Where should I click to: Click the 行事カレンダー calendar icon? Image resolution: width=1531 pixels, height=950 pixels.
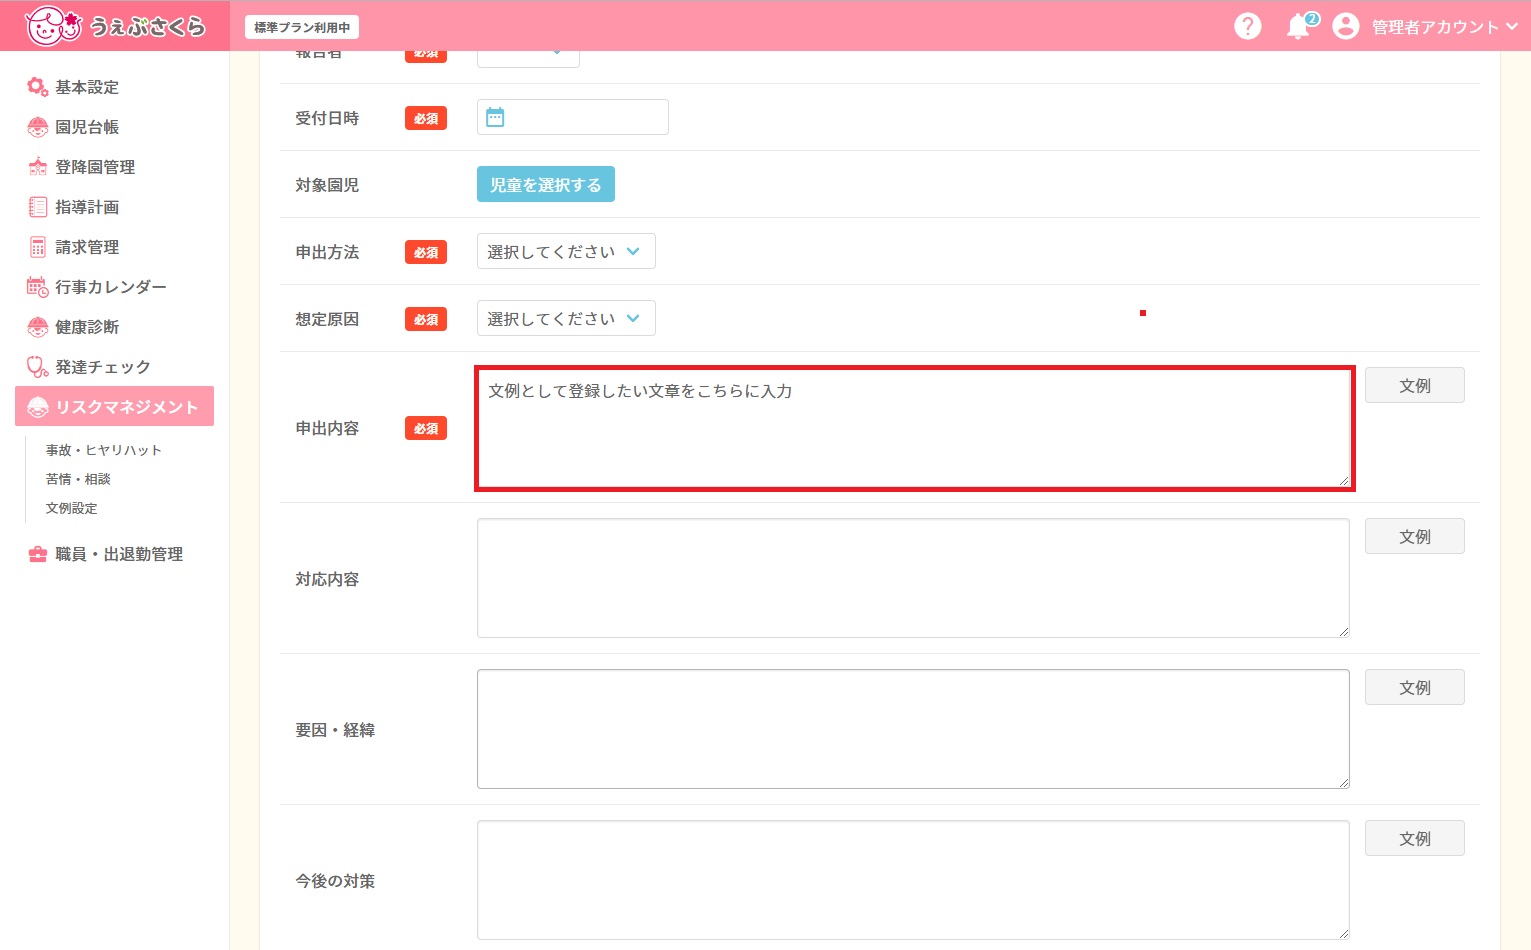[37, 287]
